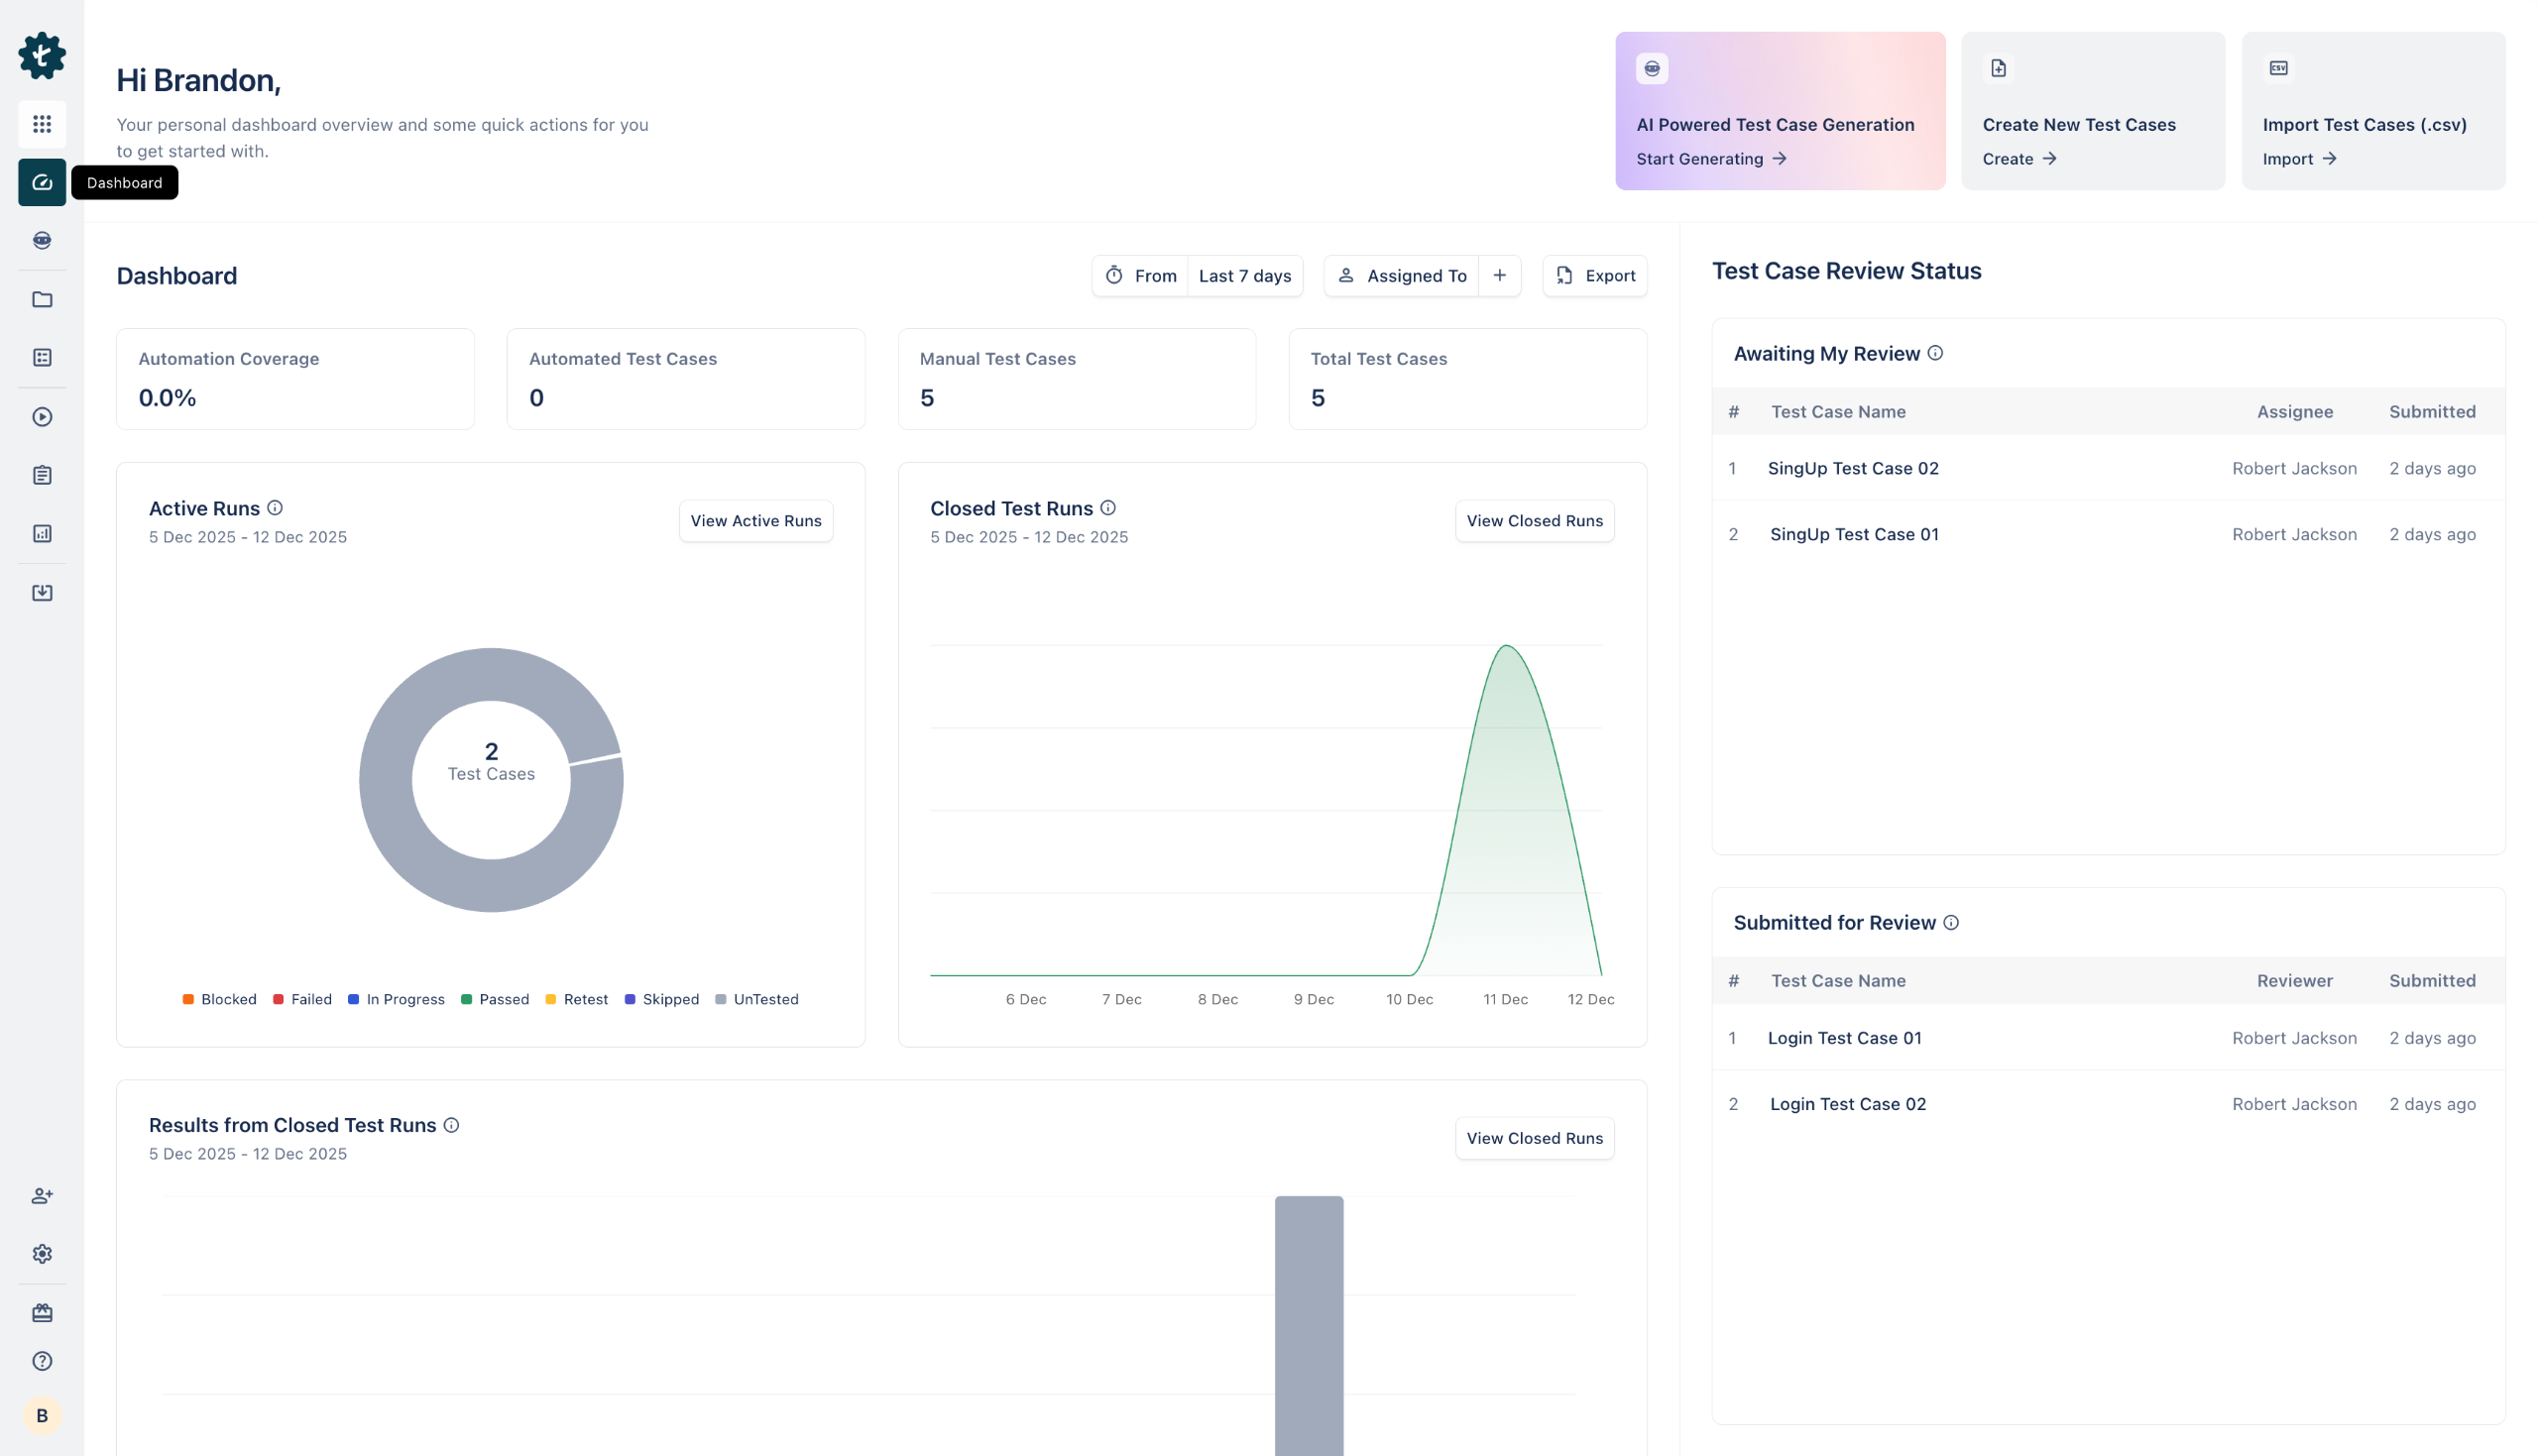
Task: Click the Dashboard gauge sidebar icon
Action: click(42, 182)
